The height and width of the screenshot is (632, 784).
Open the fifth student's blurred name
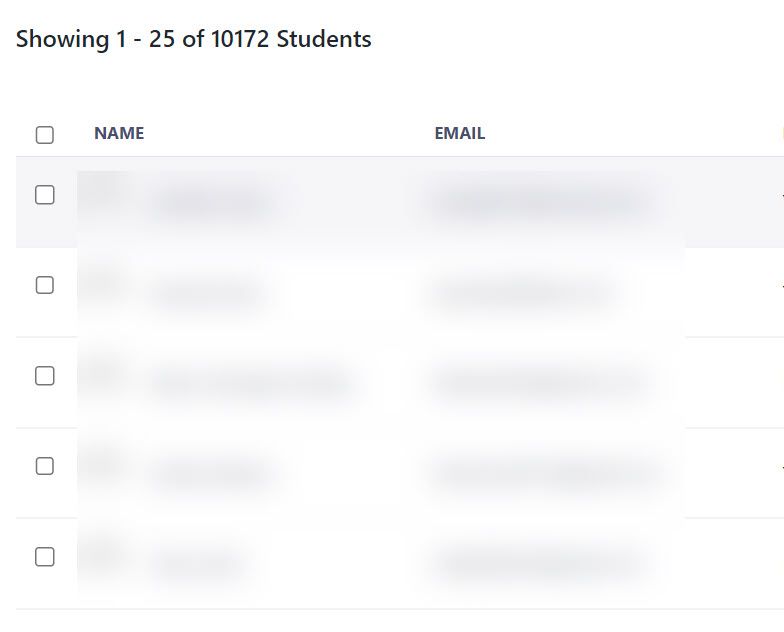coord(198,564)
